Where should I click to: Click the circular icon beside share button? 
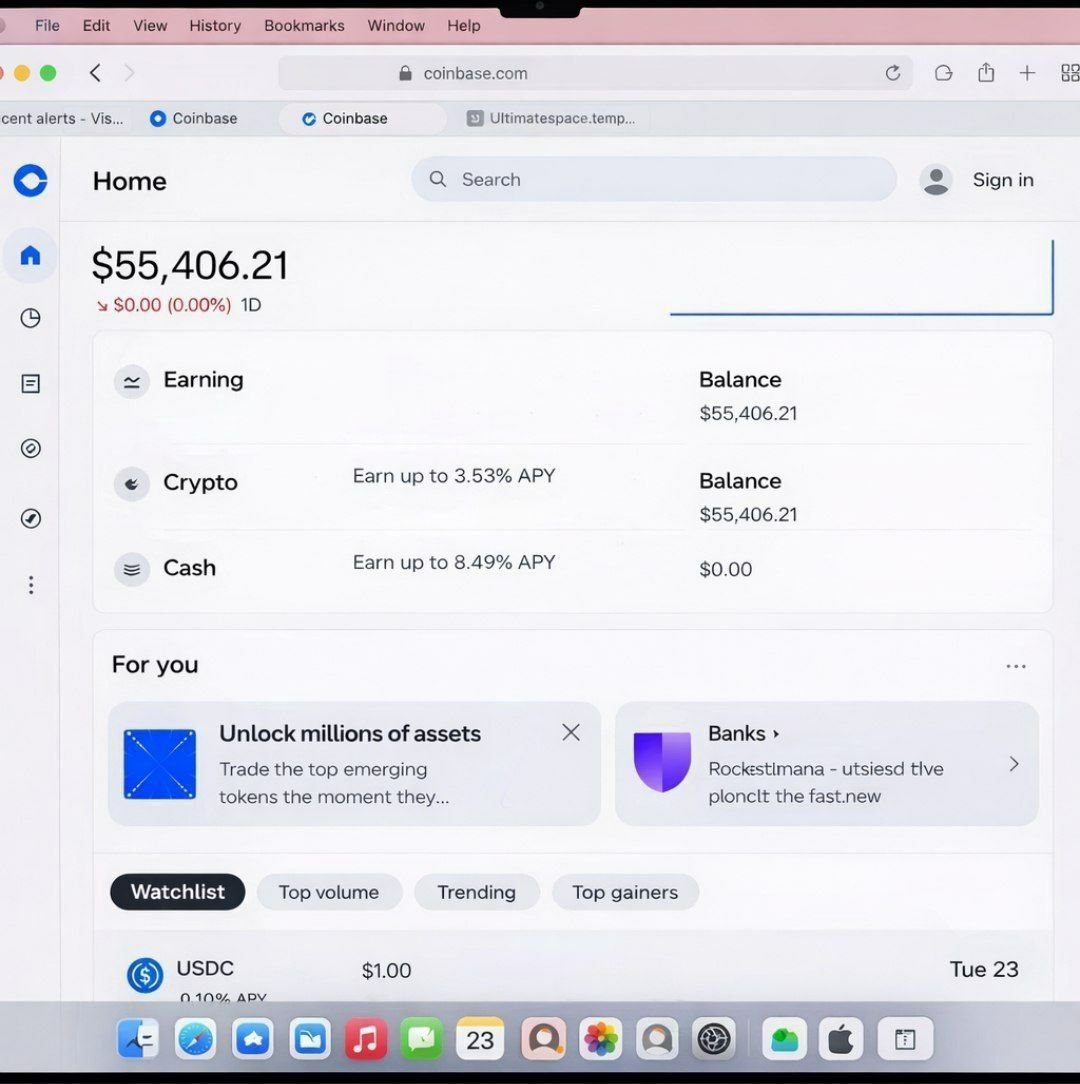[944, 73]
